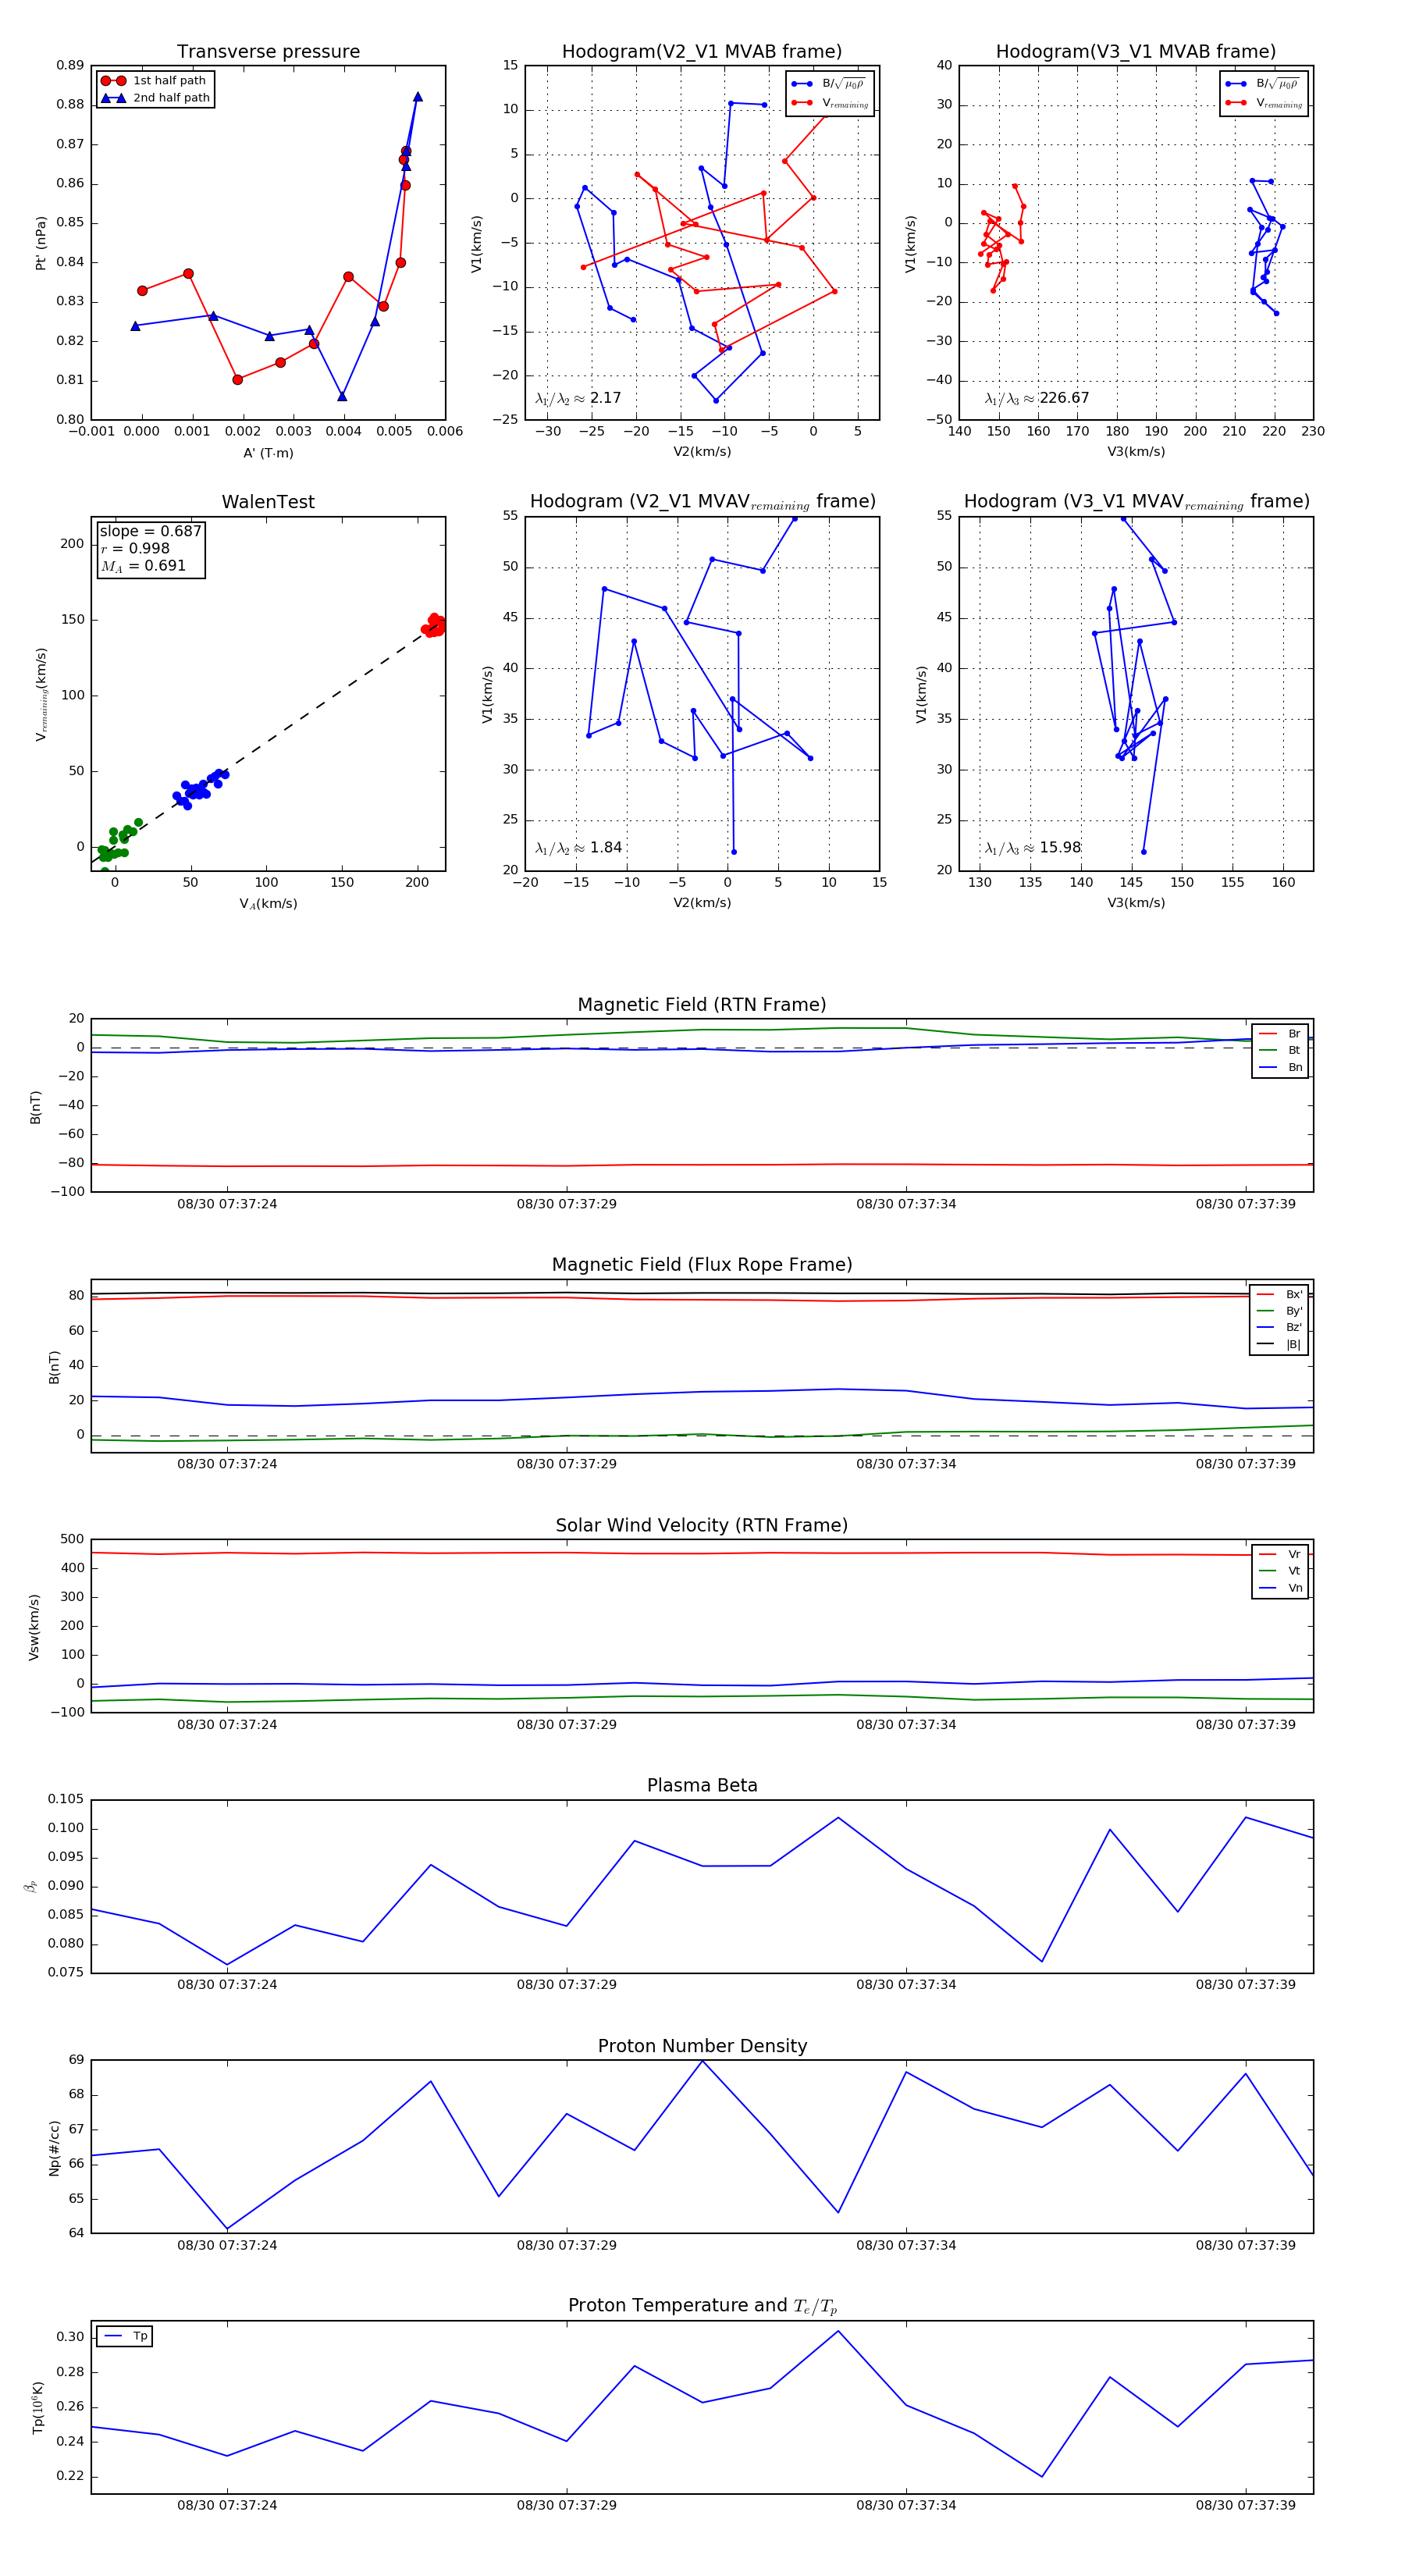1405x2576 pixels.
Task: Click the λ1/λ2 ≈ 2.17 eigenvalue ratio
Action: tap(578, 398)
